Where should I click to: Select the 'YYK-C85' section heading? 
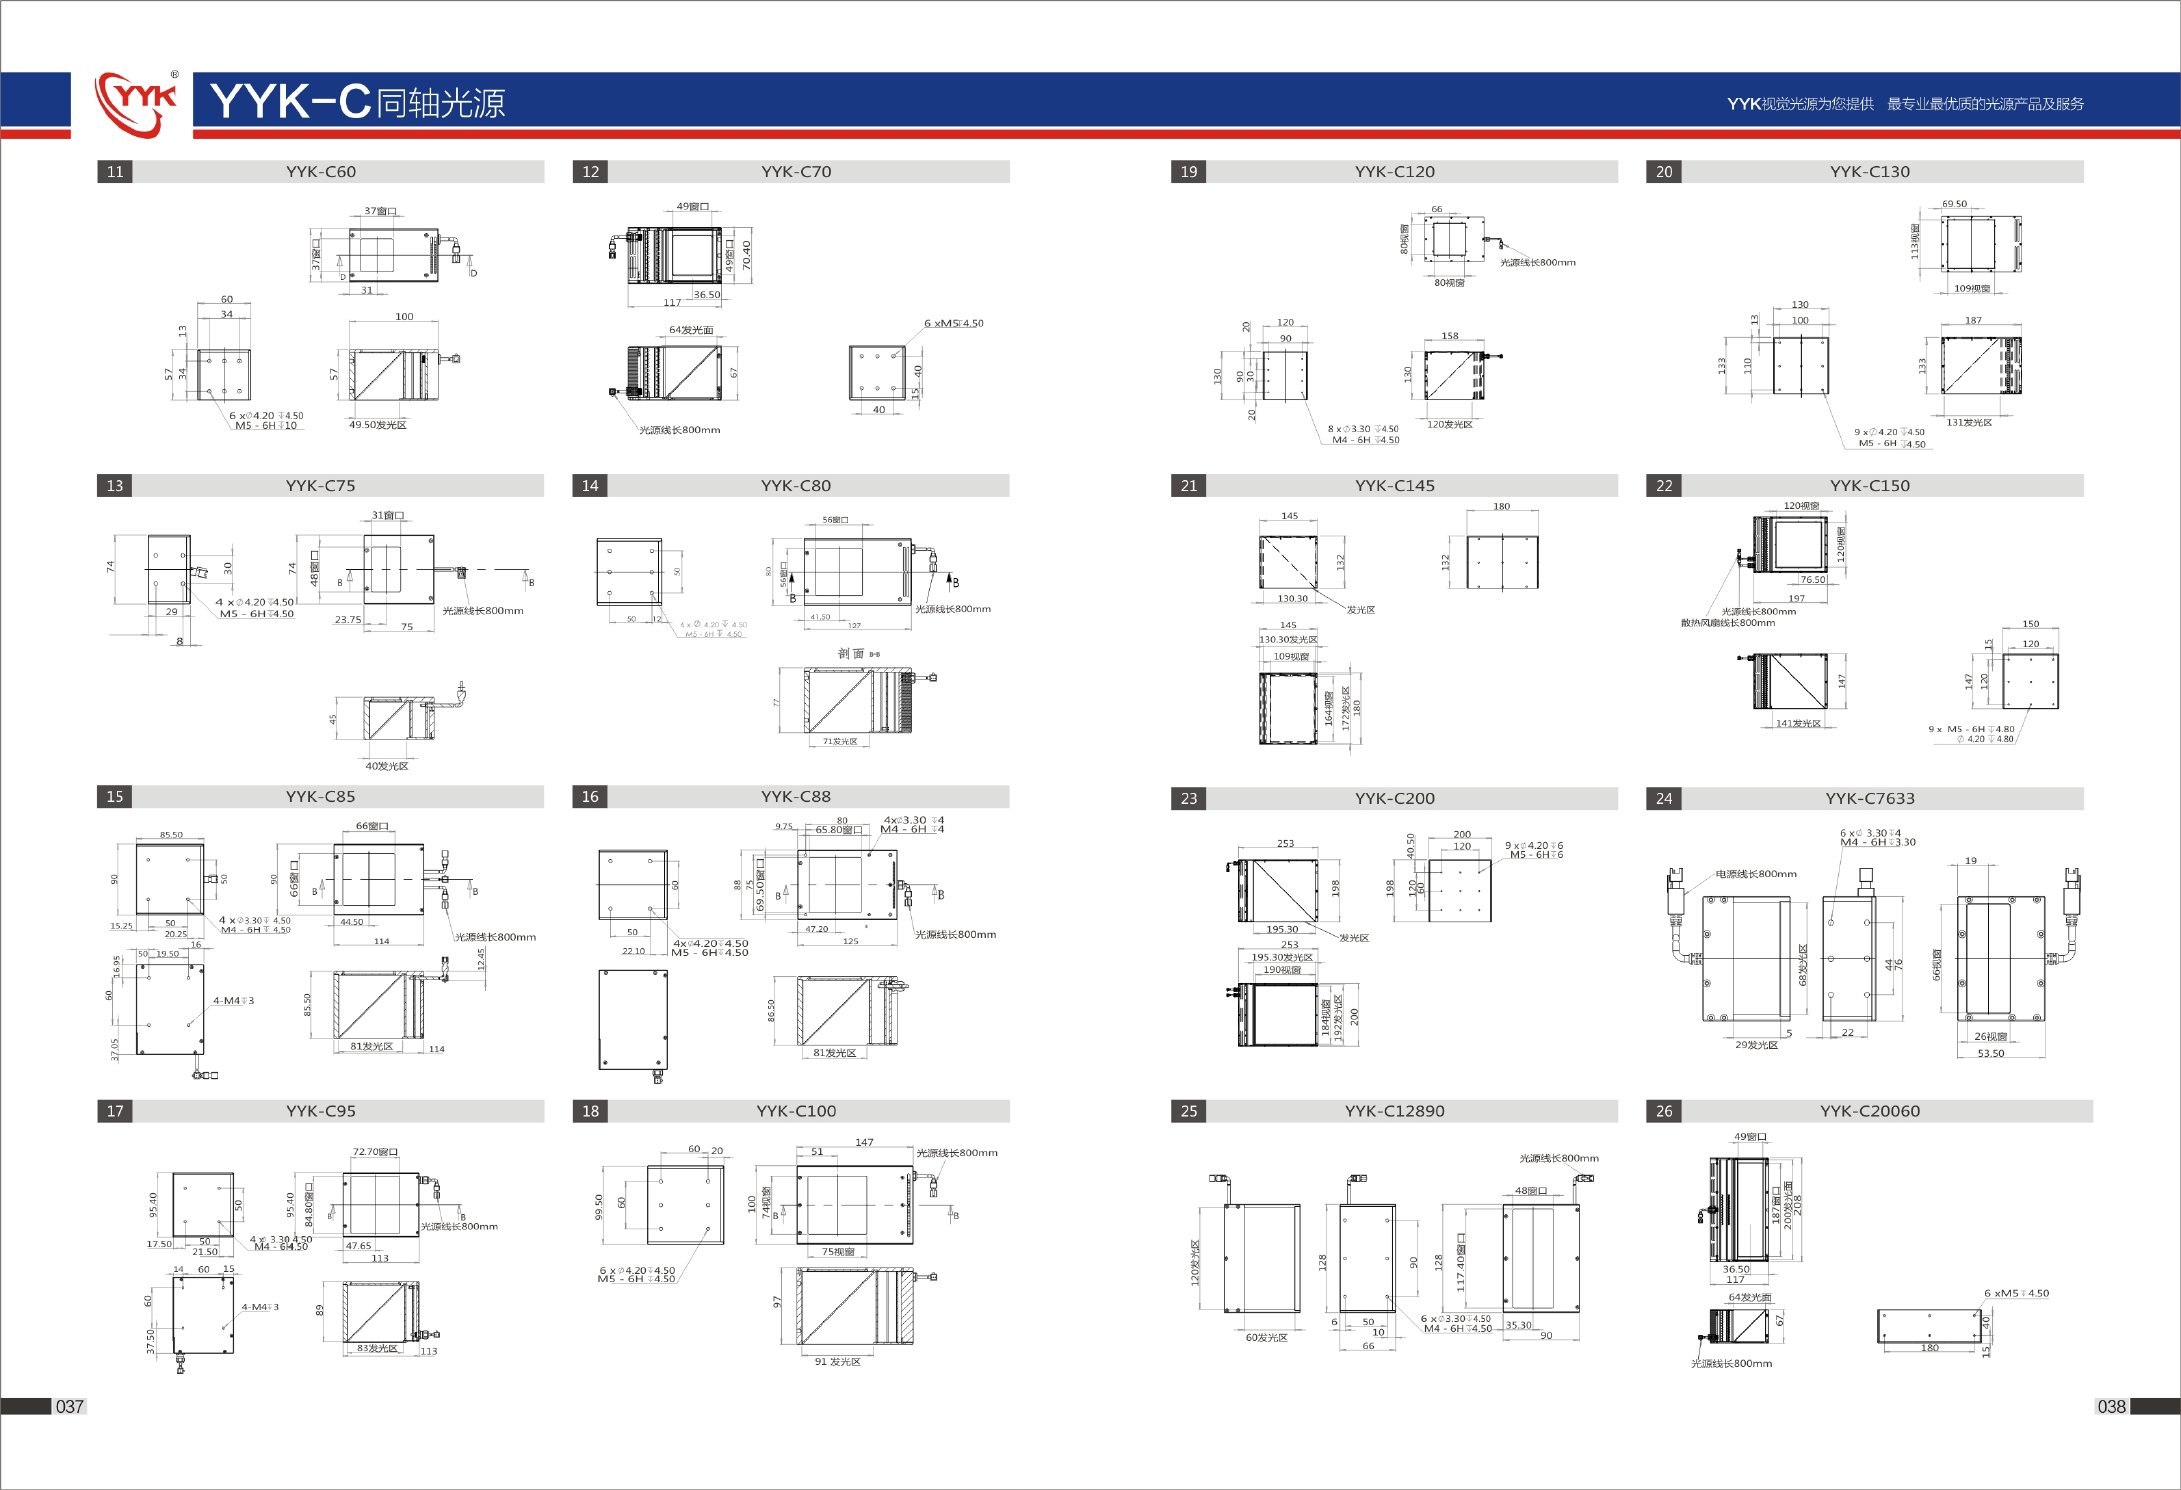tap(321, 797)
